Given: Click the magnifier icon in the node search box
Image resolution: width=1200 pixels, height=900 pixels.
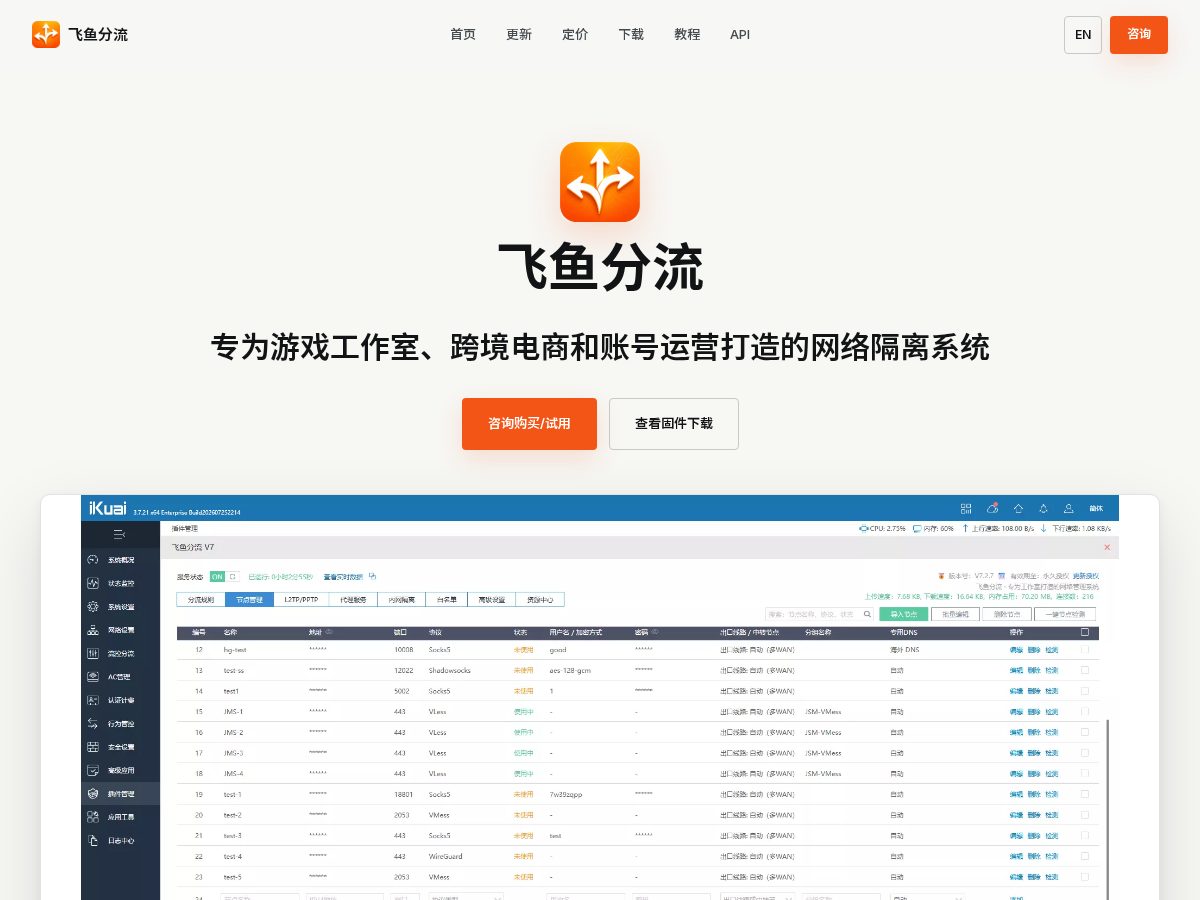Looking at the screenshot, I should point(867,614).
